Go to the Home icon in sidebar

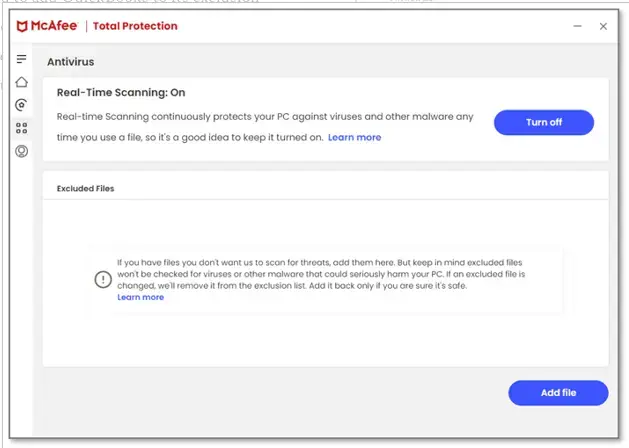21,82
